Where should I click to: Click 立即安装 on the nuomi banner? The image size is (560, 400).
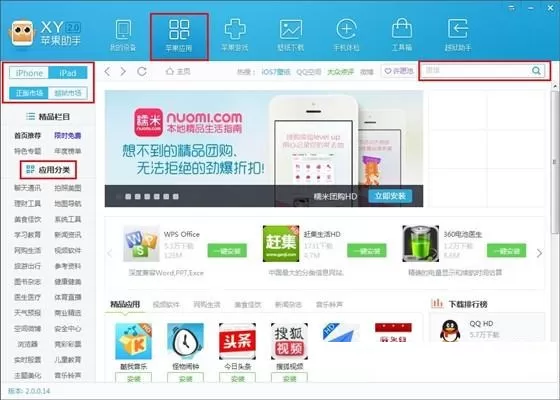click(390, 196)
